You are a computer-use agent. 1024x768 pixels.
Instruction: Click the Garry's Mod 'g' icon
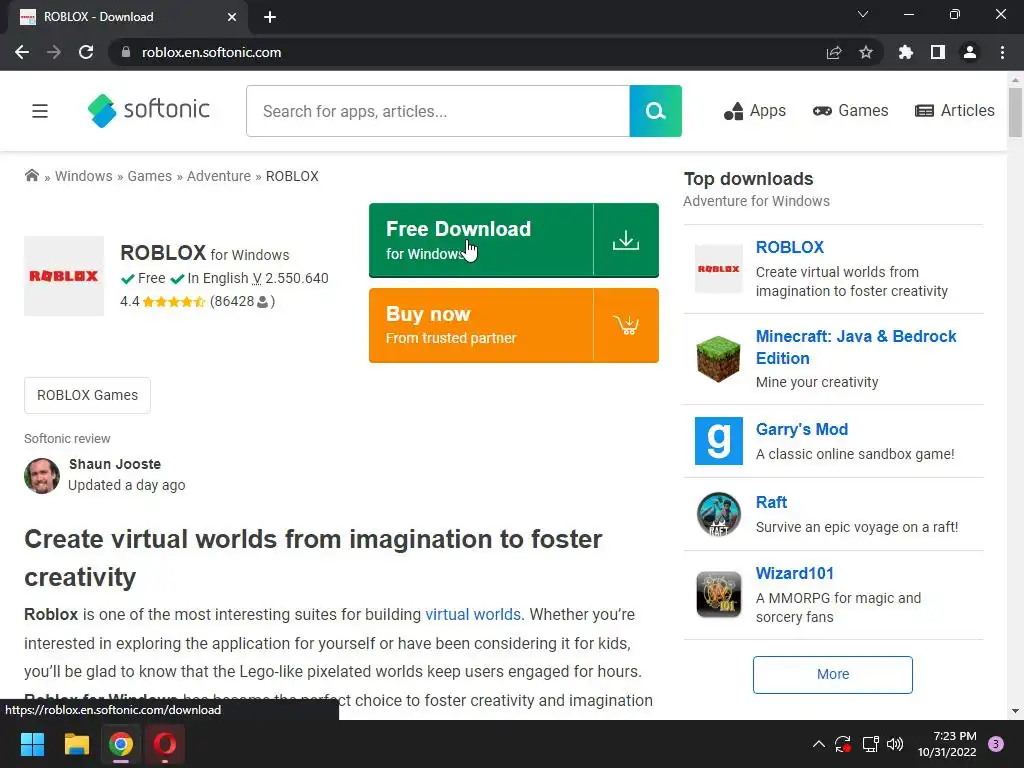click(x=718, y=441)
